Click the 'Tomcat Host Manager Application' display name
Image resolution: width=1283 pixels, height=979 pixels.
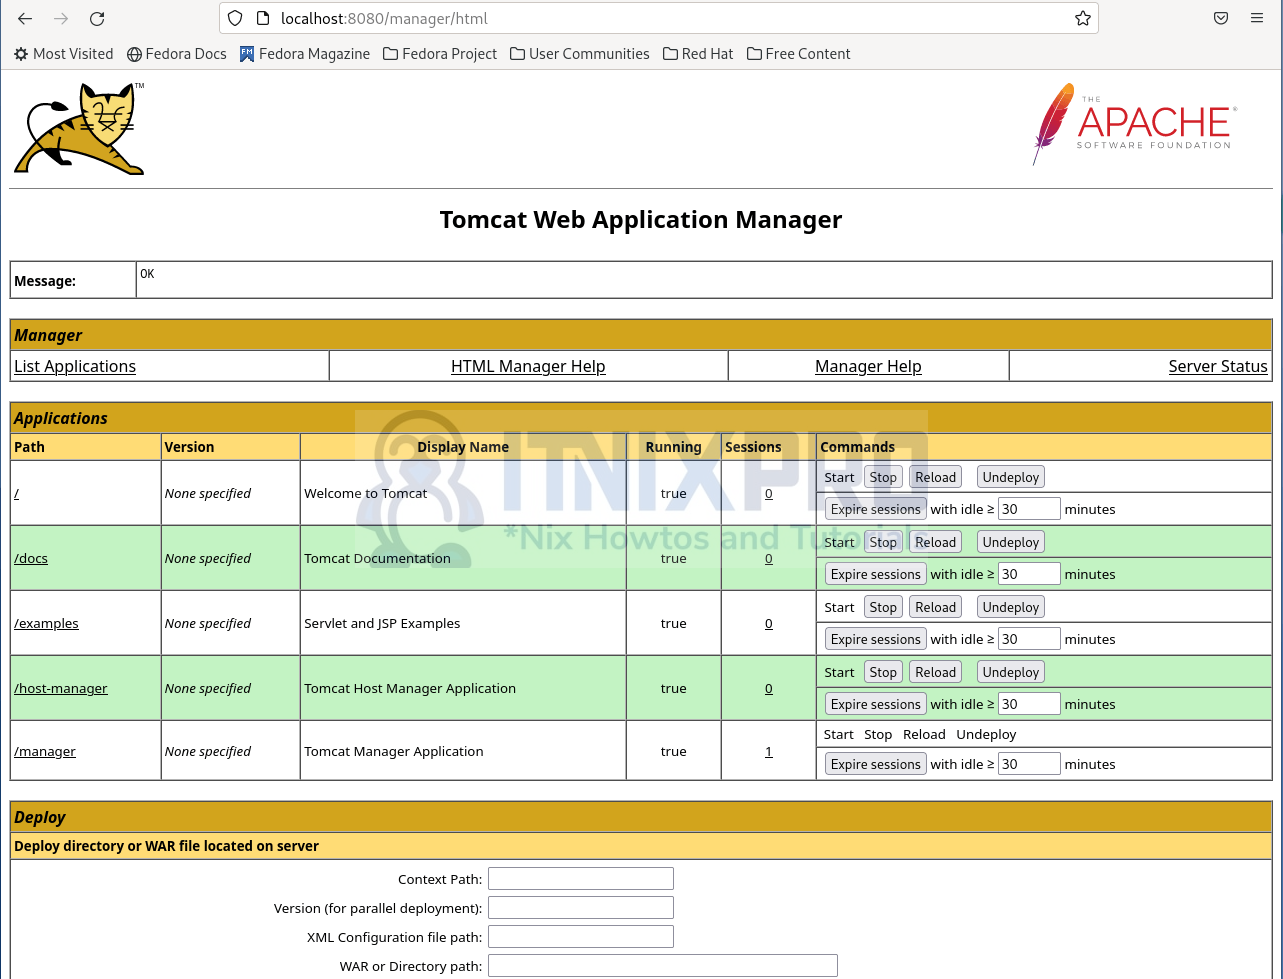(410, 688)
